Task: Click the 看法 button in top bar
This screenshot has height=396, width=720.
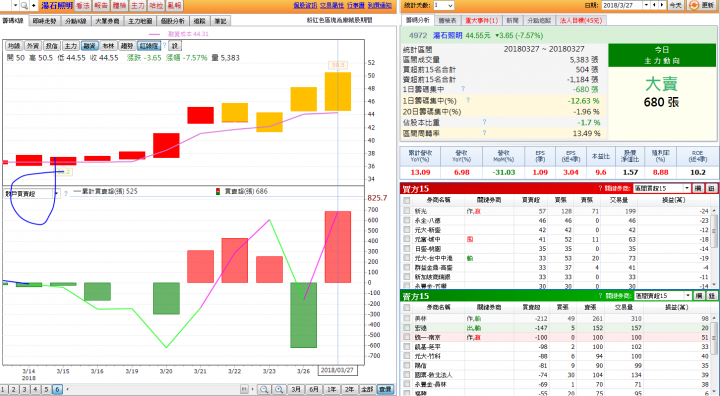Action: click(x=83, y=6)
